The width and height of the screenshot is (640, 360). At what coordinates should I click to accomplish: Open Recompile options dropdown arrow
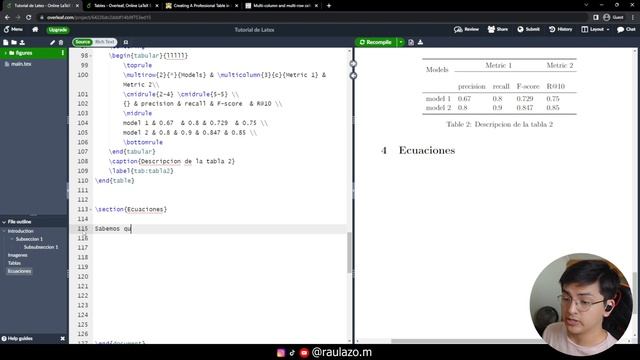point(401,42)
